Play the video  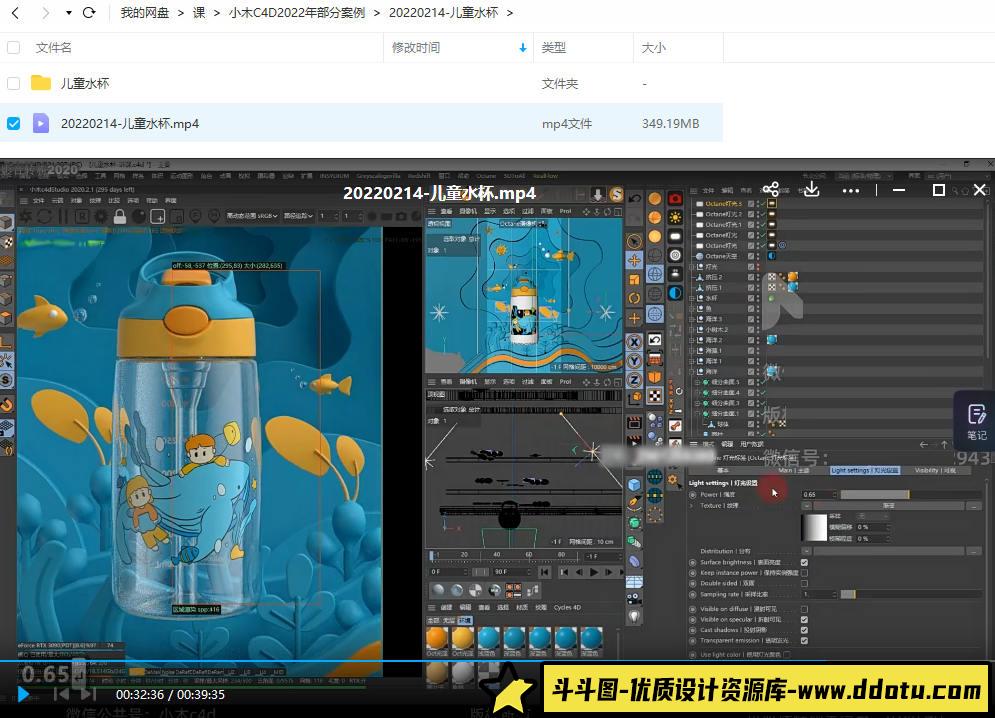tap(23, 694)
